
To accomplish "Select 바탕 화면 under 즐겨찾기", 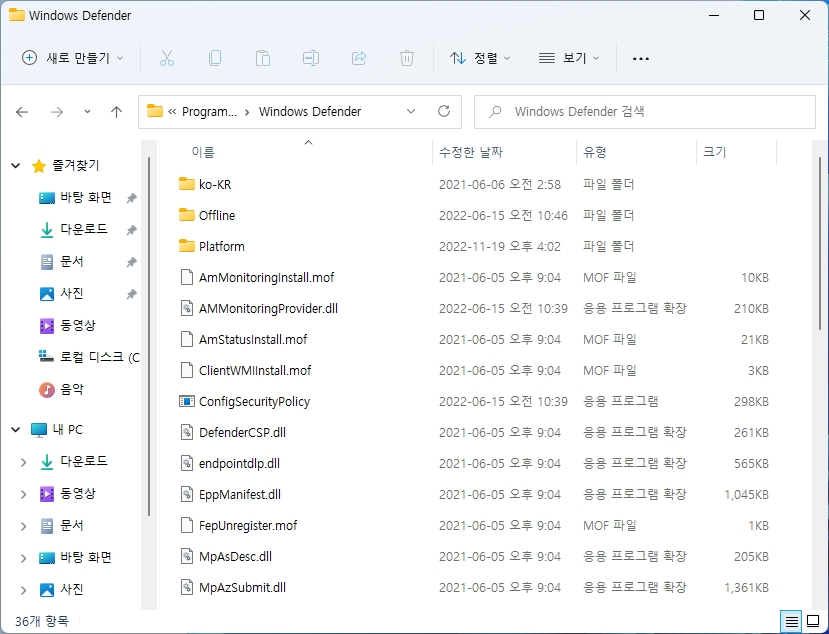I will [x=86, y=198].
